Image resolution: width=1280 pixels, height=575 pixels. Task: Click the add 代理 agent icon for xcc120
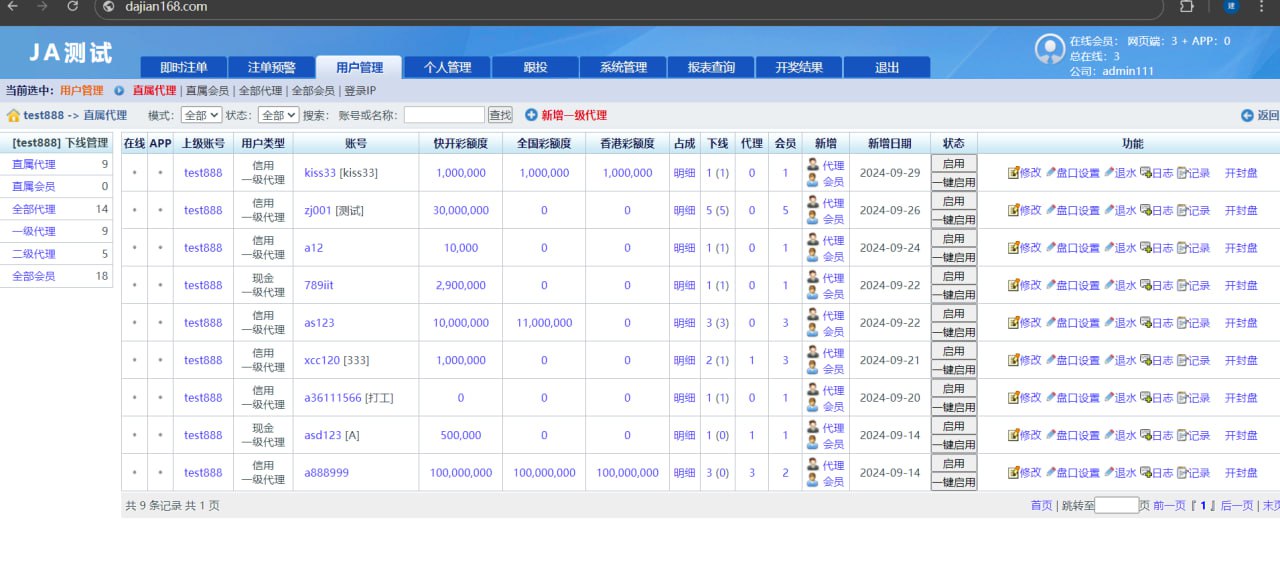coord(813,352)
